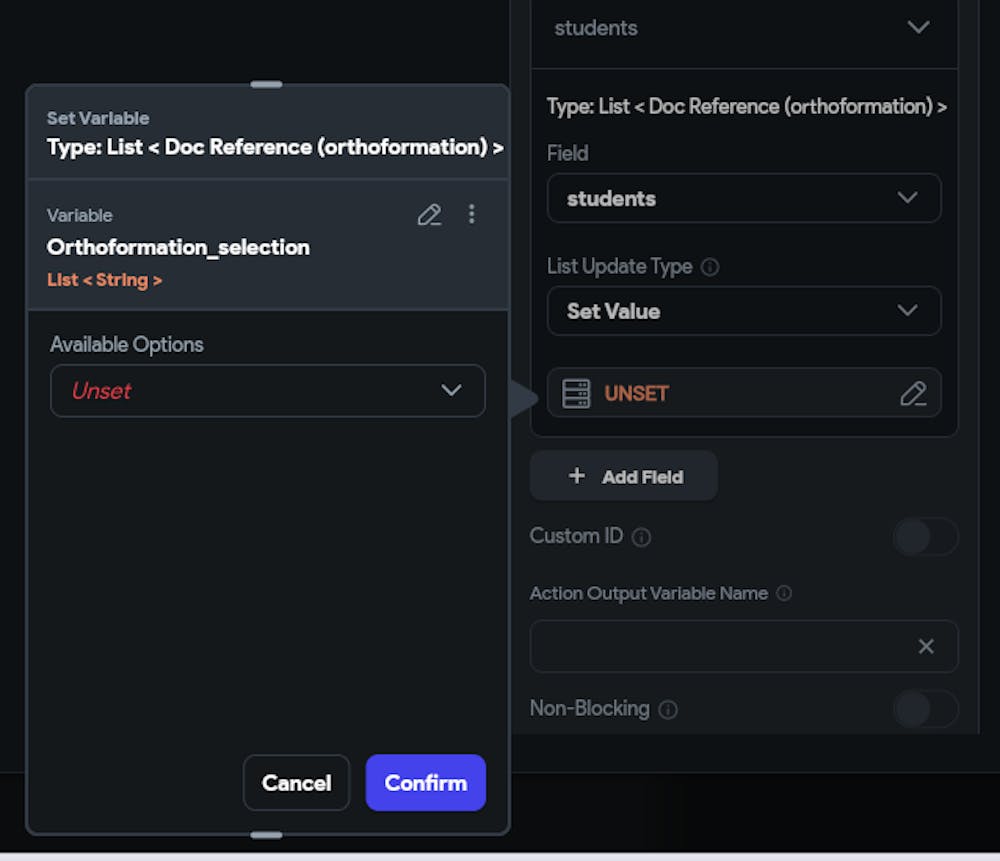Click the database icon beside UNSET
Viewport: 1000px width, 861px height.
[576, 394]
